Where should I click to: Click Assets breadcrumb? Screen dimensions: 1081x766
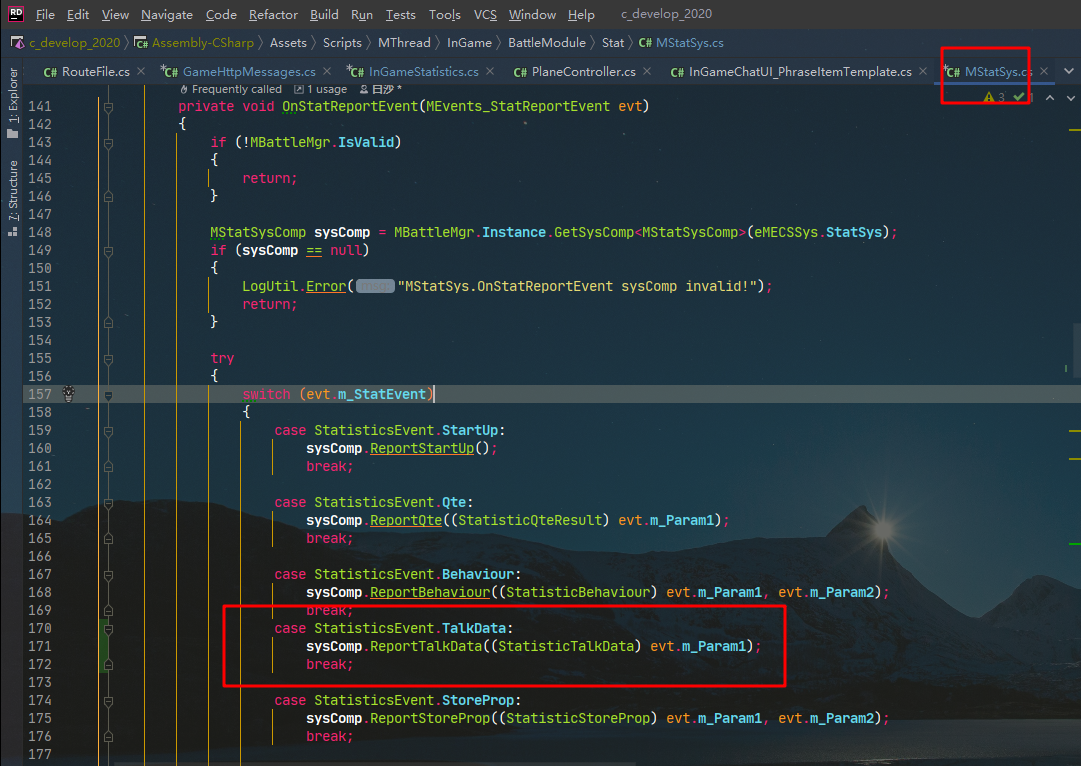click(x=288, y=43)
